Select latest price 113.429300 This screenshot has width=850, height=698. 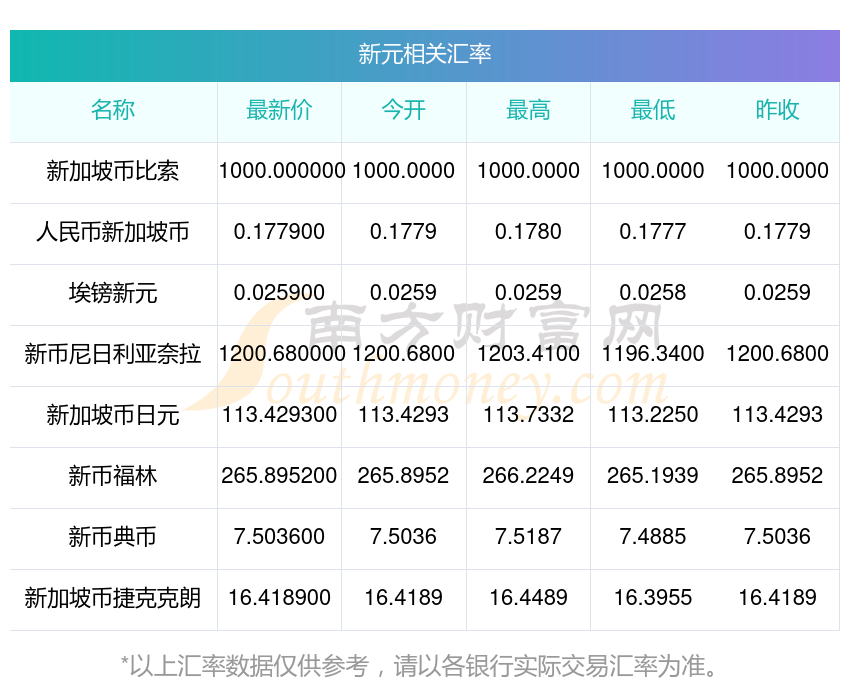click(x=279, y=415)
